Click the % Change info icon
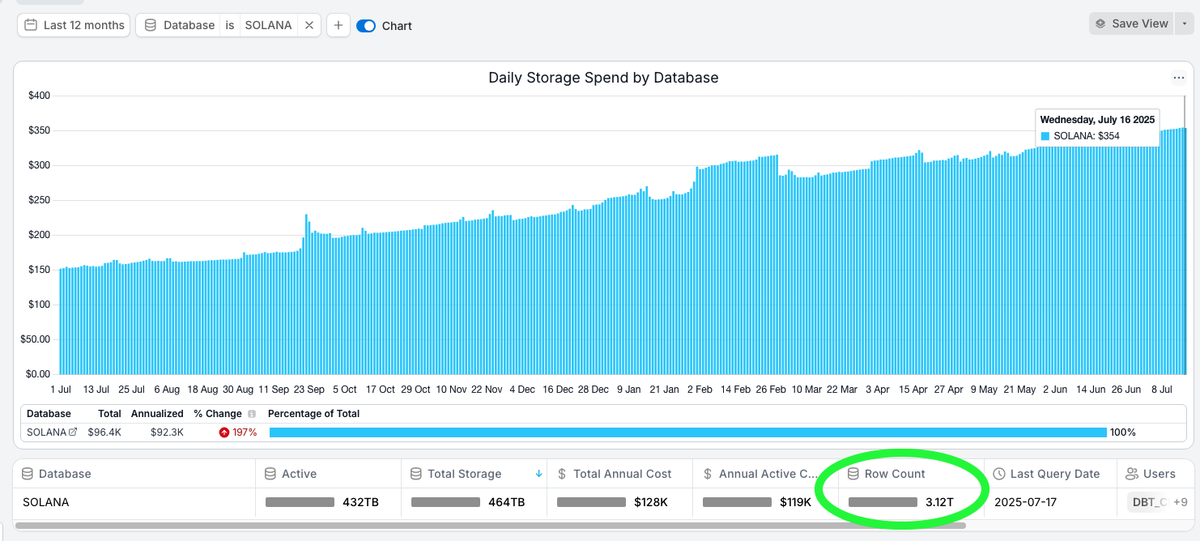Viewport: 1200px width, 541px height. (x=251, y=413)
